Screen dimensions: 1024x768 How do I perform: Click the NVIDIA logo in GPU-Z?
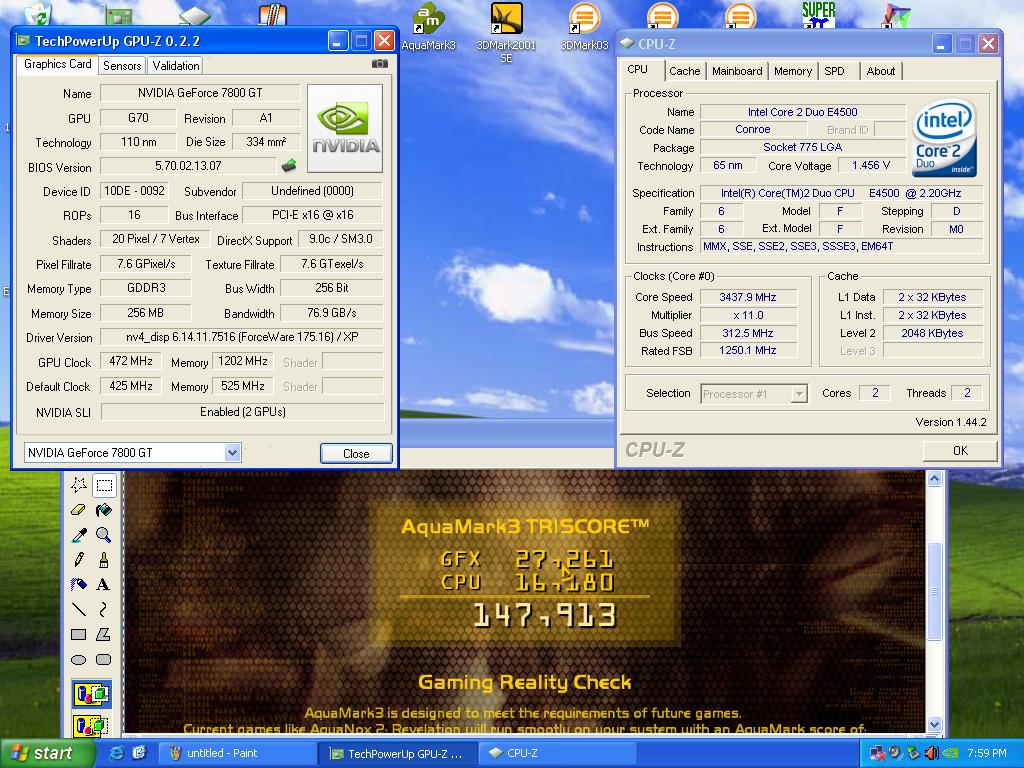point(345,128)
